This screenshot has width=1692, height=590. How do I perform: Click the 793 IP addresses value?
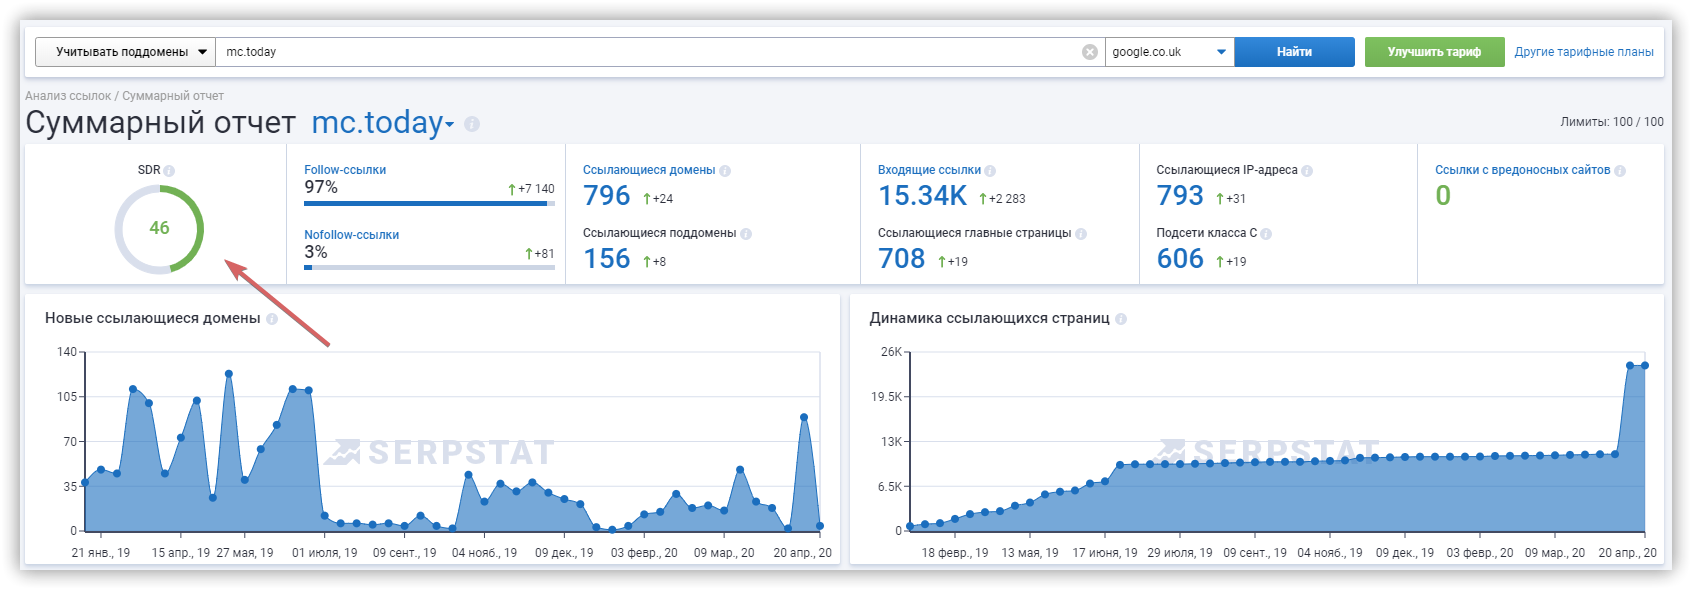pyautogui.click(x=1180, y=196)
